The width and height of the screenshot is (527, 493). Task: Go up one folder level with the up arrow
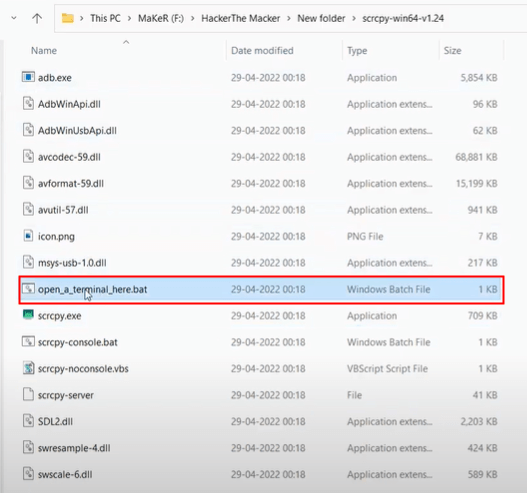coord(37,18)
